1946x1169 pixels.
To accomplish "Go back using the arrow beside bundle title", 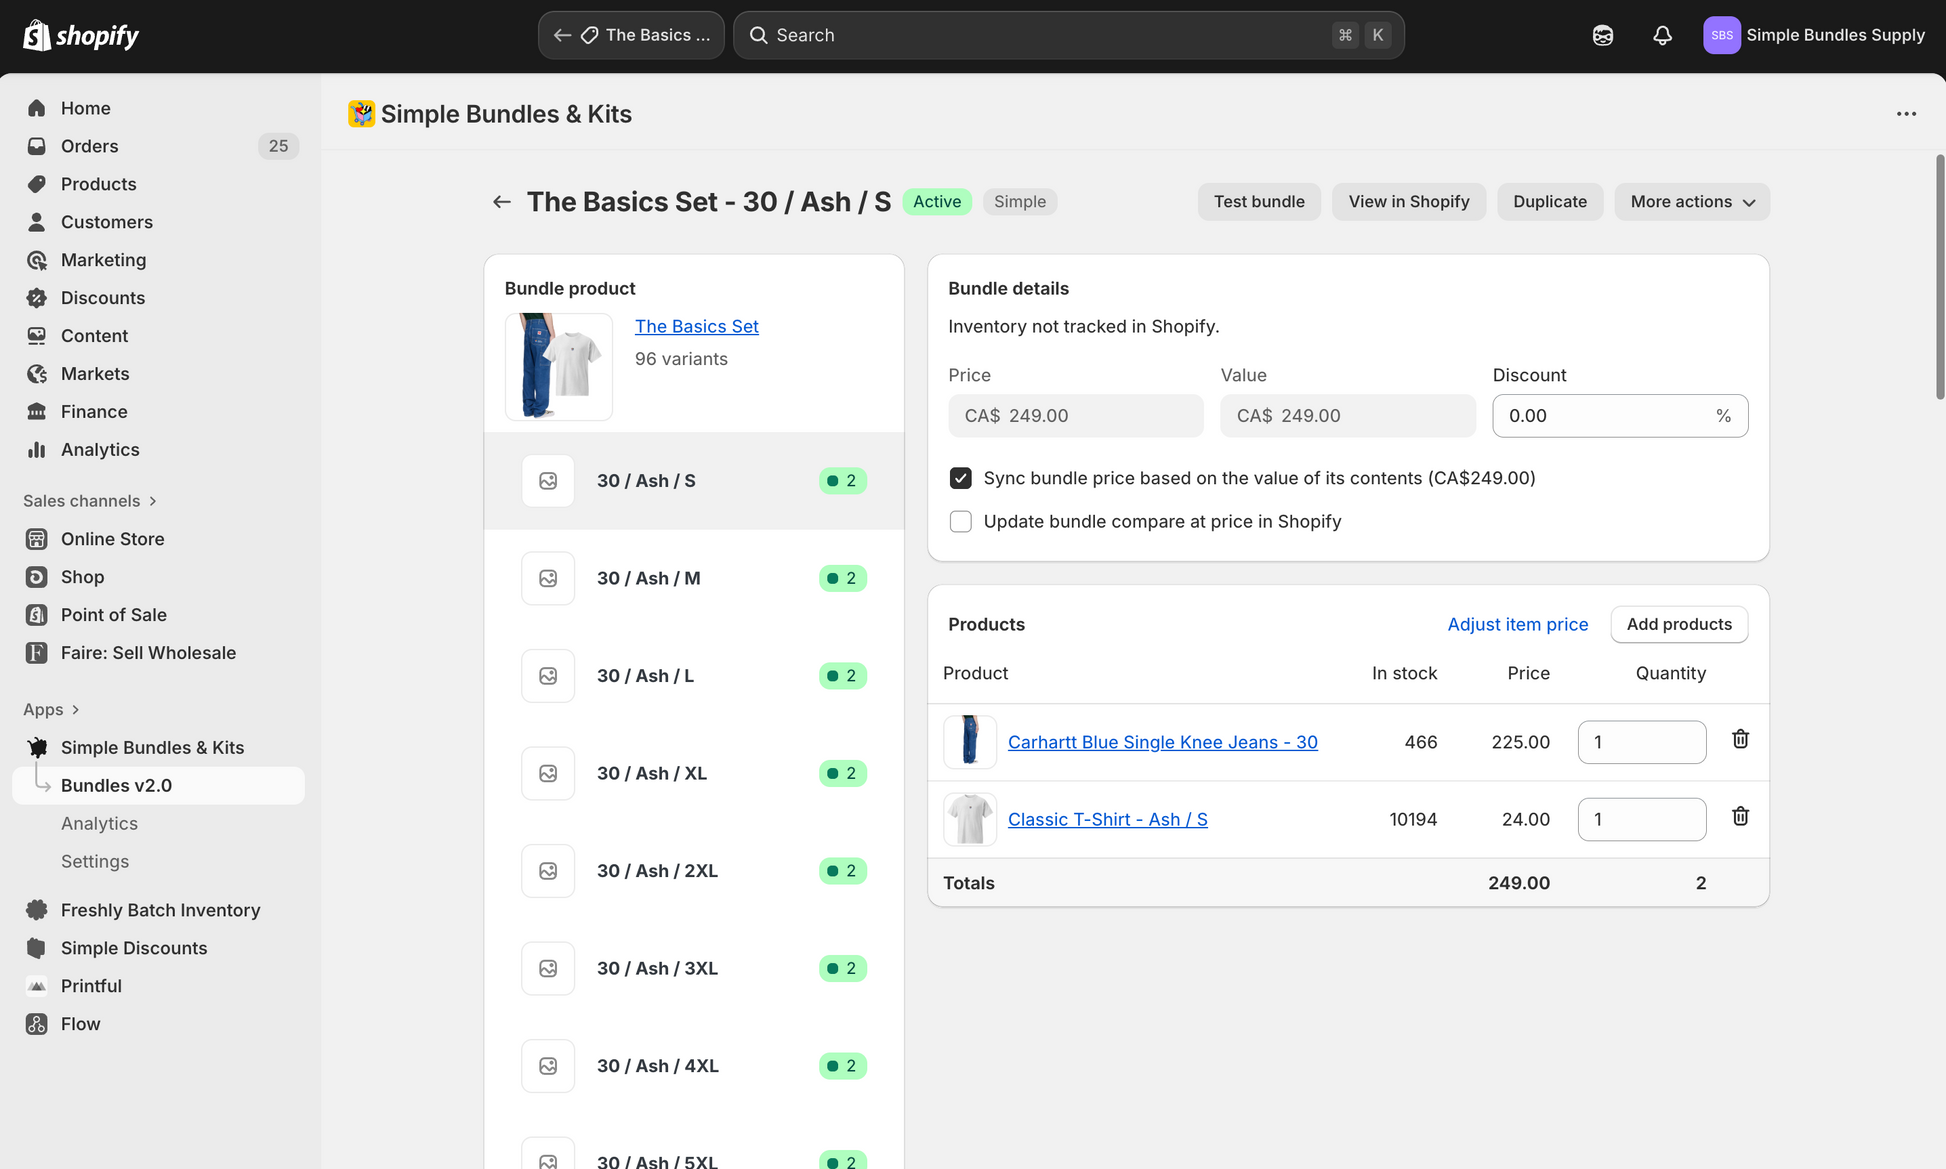I will point(502,202).
